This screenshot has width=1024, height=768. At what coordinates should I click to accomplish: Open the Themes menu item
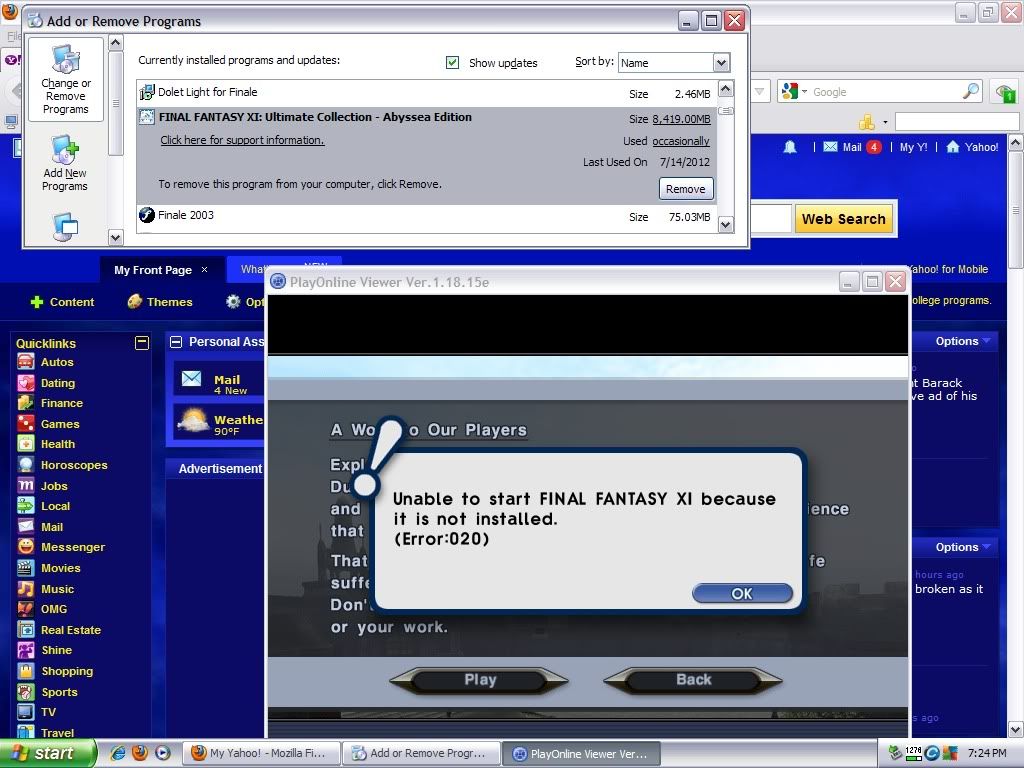[x=160, y=302]
